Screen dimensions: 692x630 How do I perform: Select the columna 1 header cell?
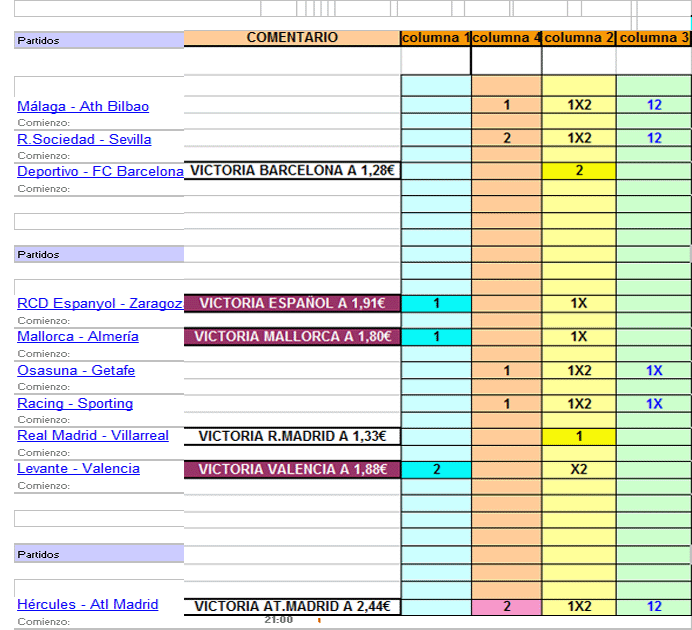point(436,38)
